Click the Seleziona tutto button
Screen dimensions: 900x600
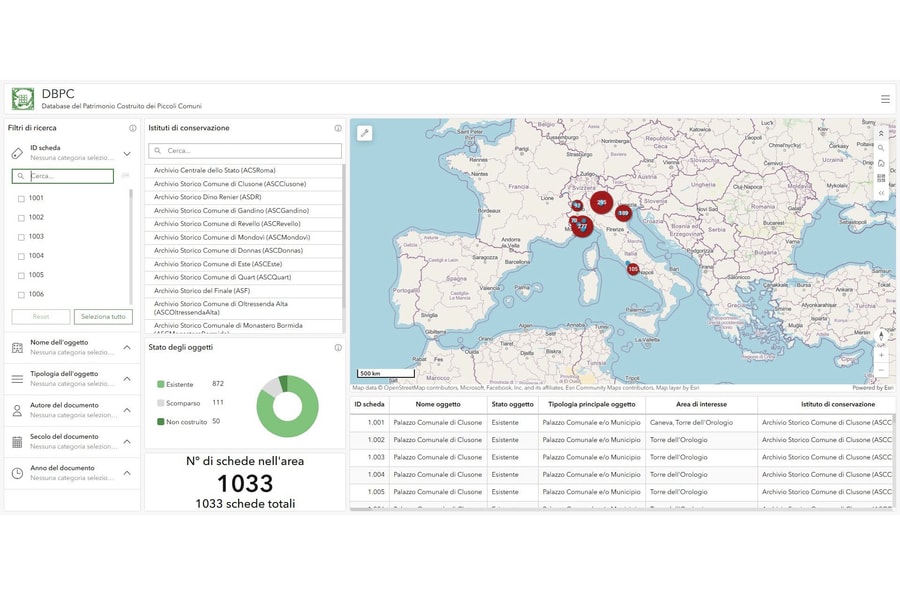tap(103, 317)
